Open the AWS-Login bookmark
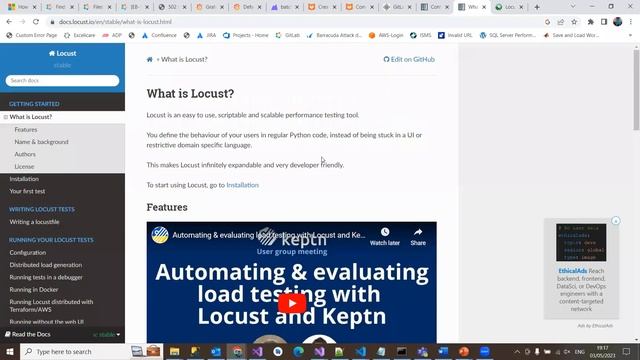The image size is (640, 360). click(x=386, y=36)
